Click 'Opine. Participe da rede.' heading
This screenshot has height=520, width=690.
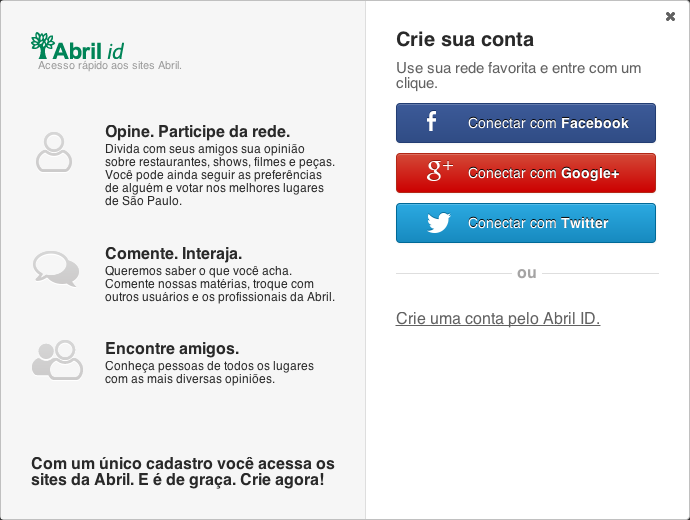pos(198,132)
